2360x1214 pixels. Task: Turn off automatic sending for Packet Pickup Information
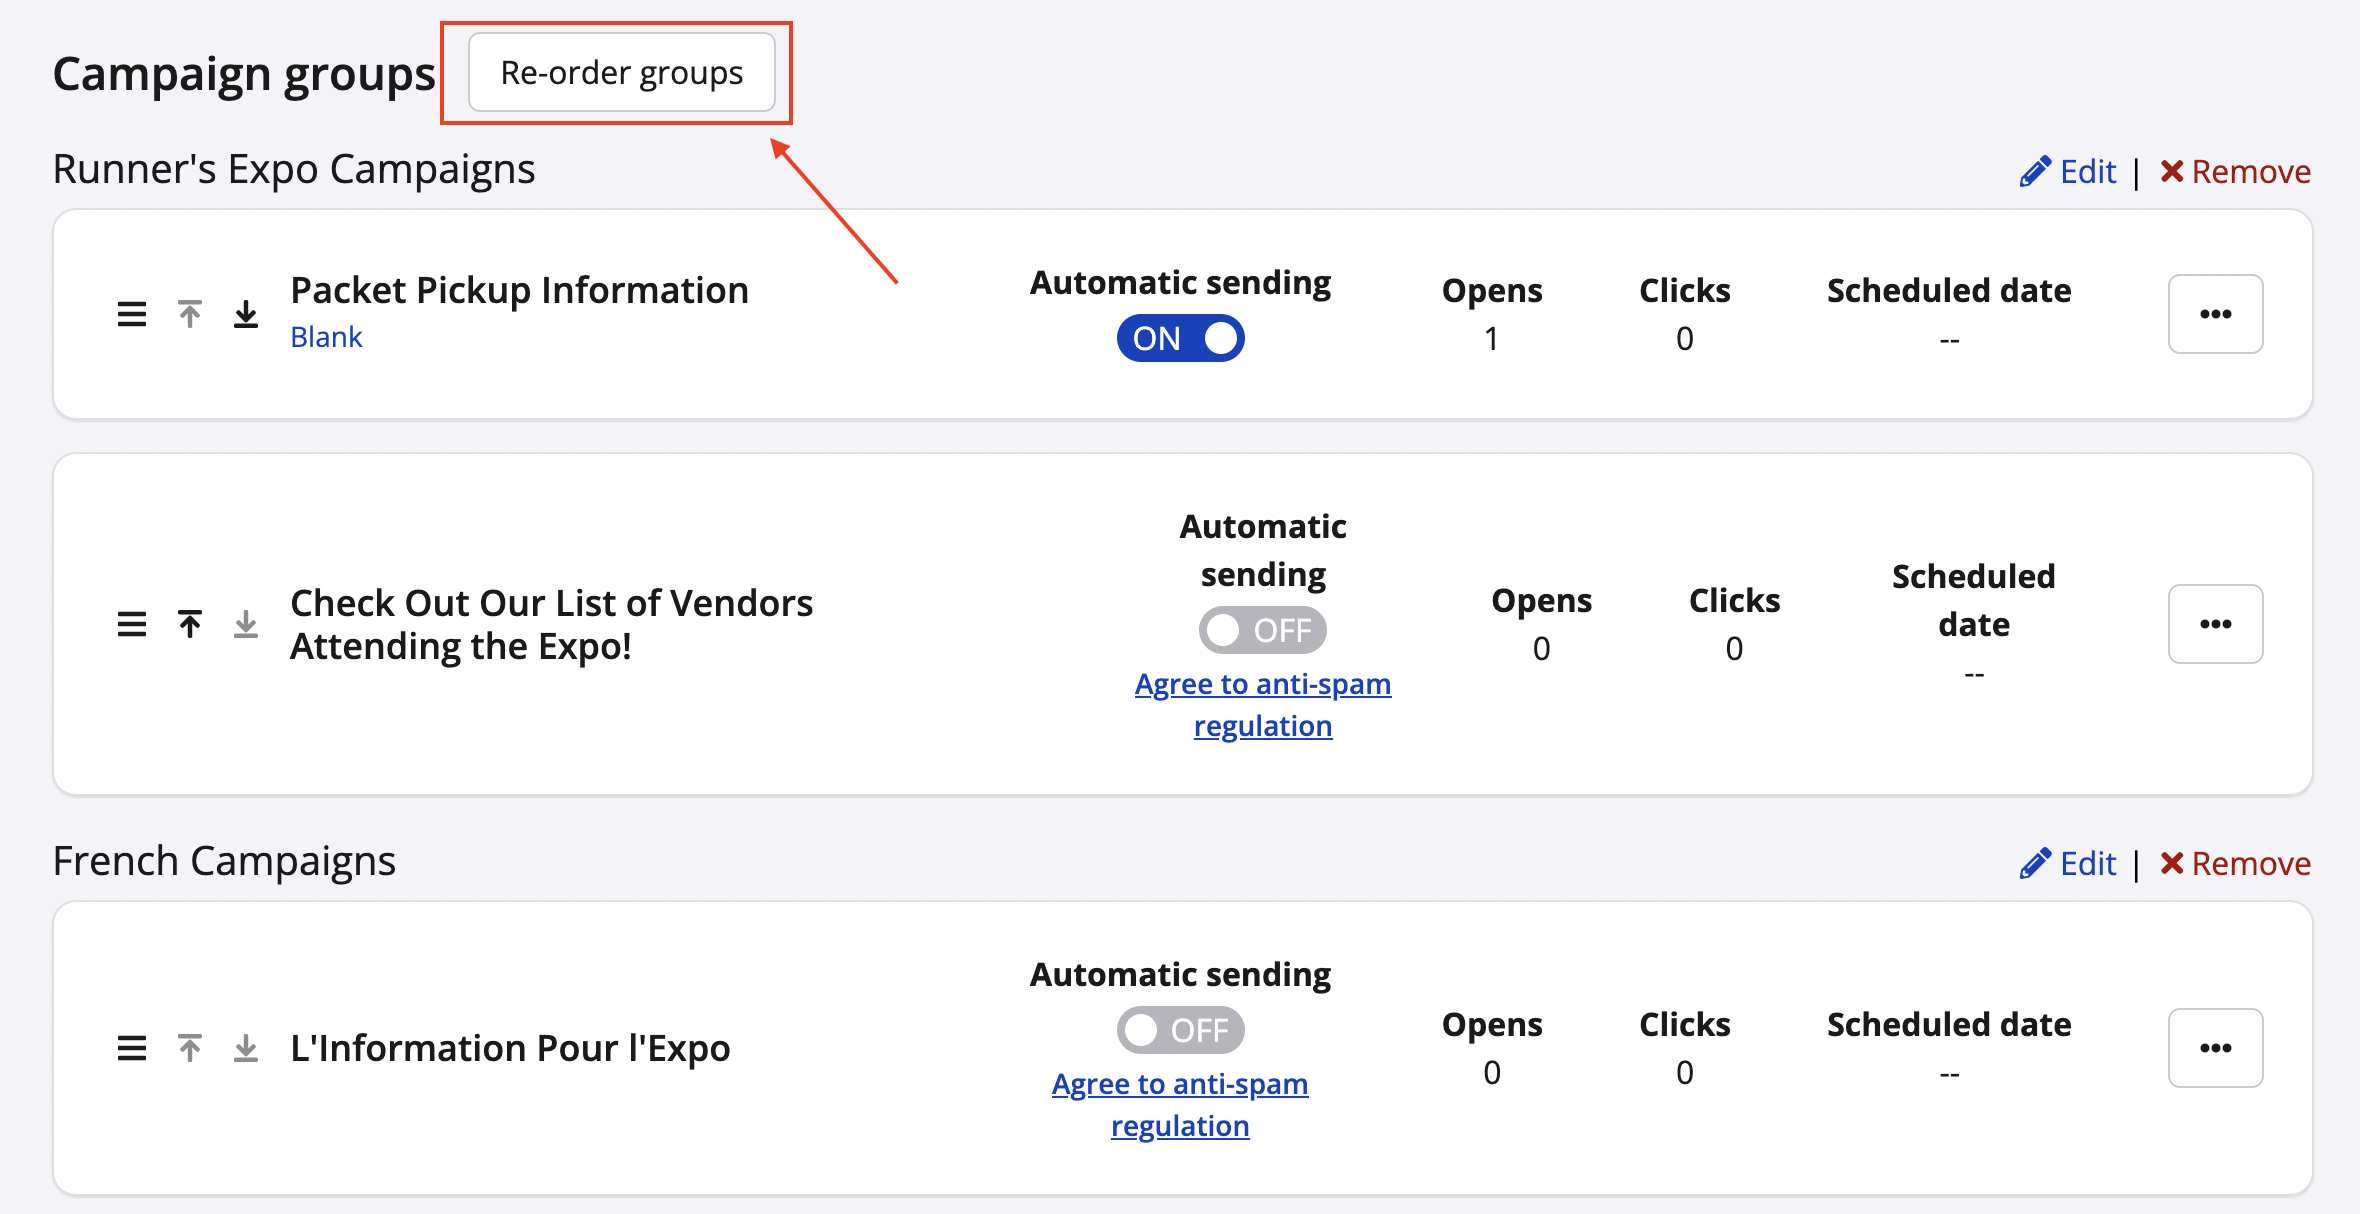1180,338
